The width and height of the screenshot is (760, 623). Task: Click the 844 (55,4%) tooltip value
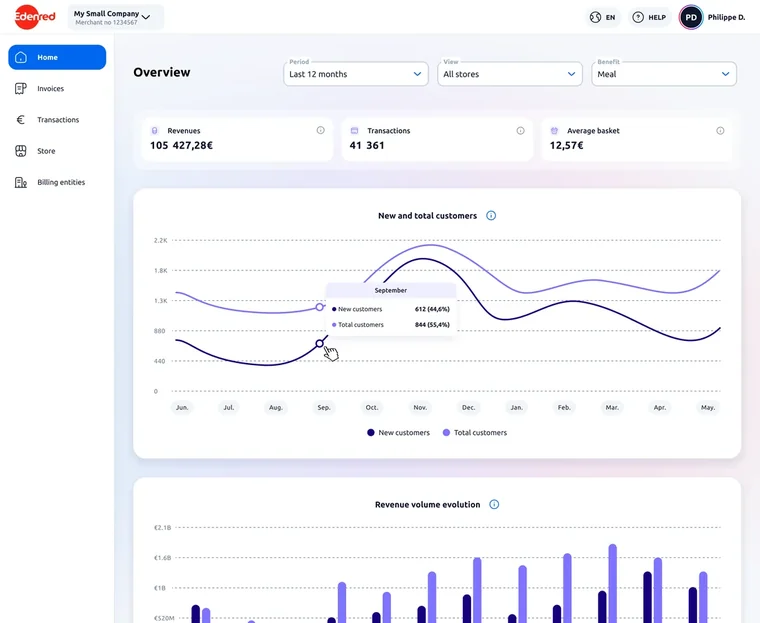[x=432, y=325]
